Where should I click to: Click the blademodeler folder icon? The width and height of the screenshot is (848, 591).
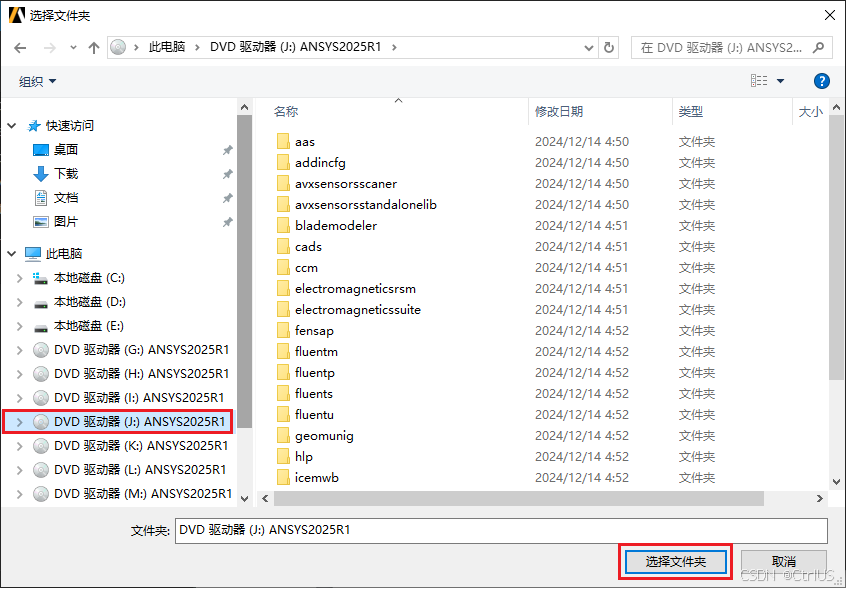283,226
